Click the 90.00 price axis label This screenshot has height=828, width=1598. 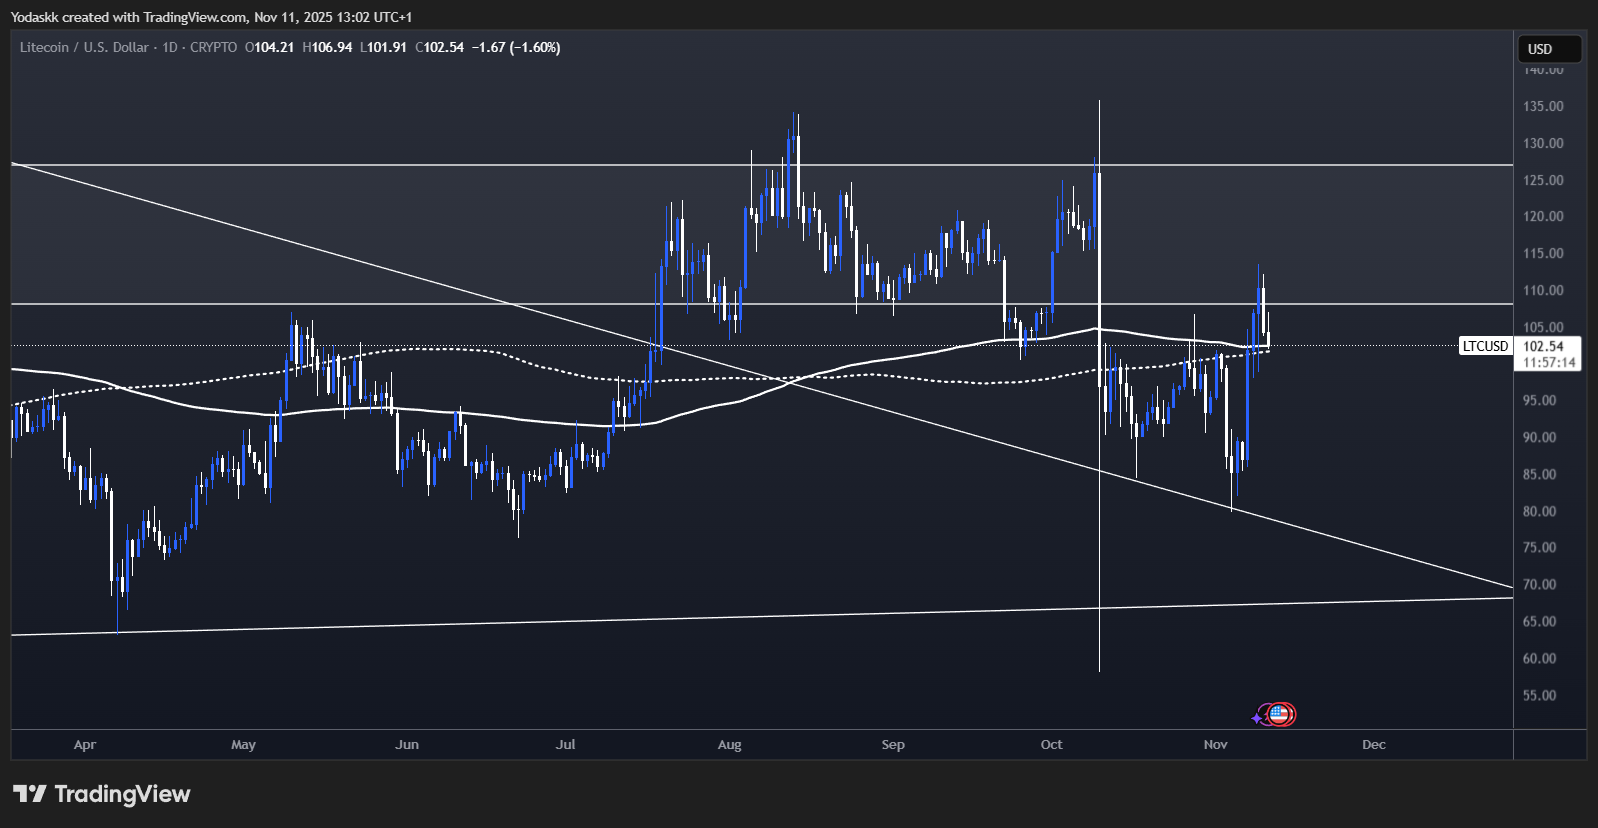point(1540,437)
